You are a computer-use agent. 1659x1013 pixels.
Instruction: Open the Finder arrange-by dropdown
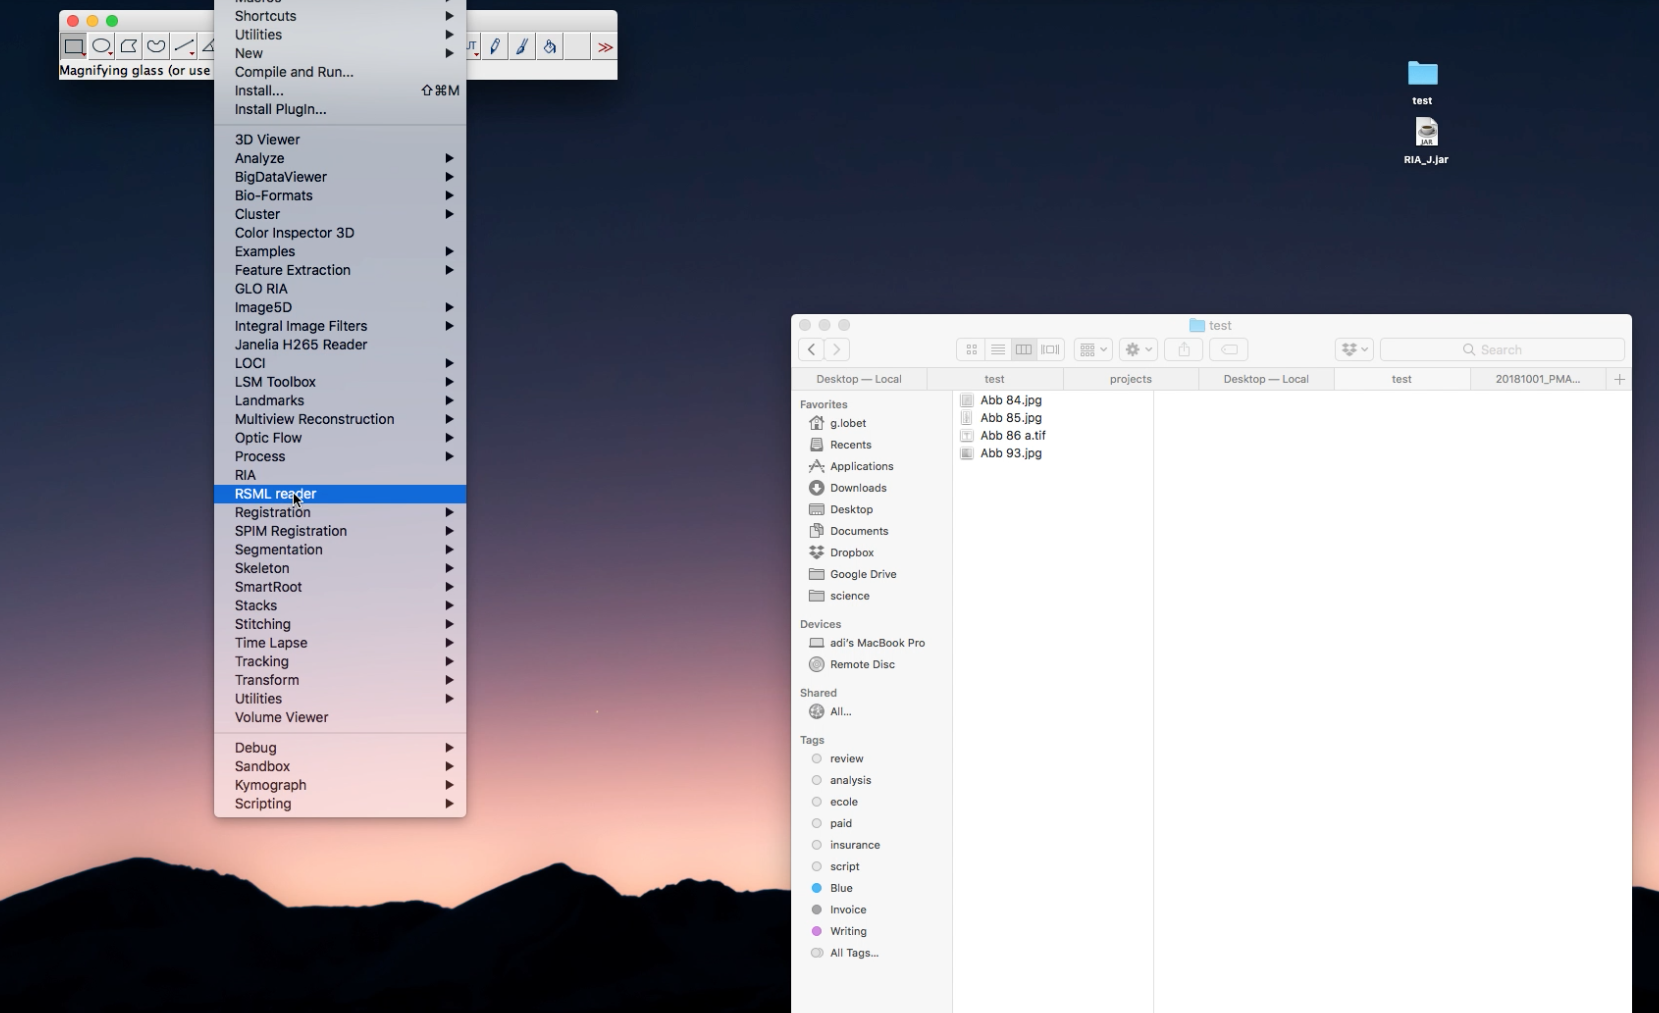[x=1093, y=349]
